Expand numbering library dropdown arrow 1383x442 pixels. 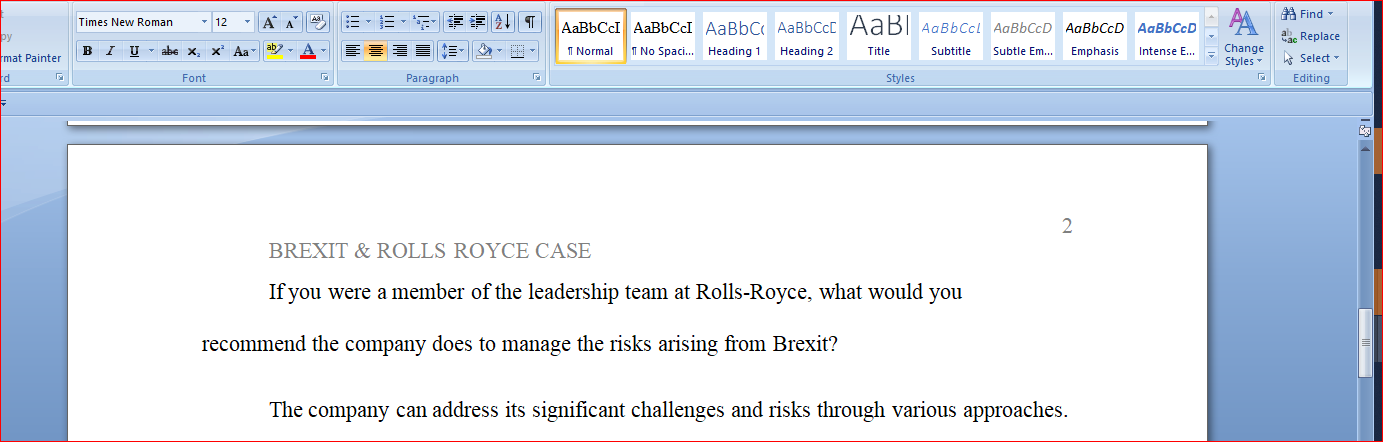point(403,22)
